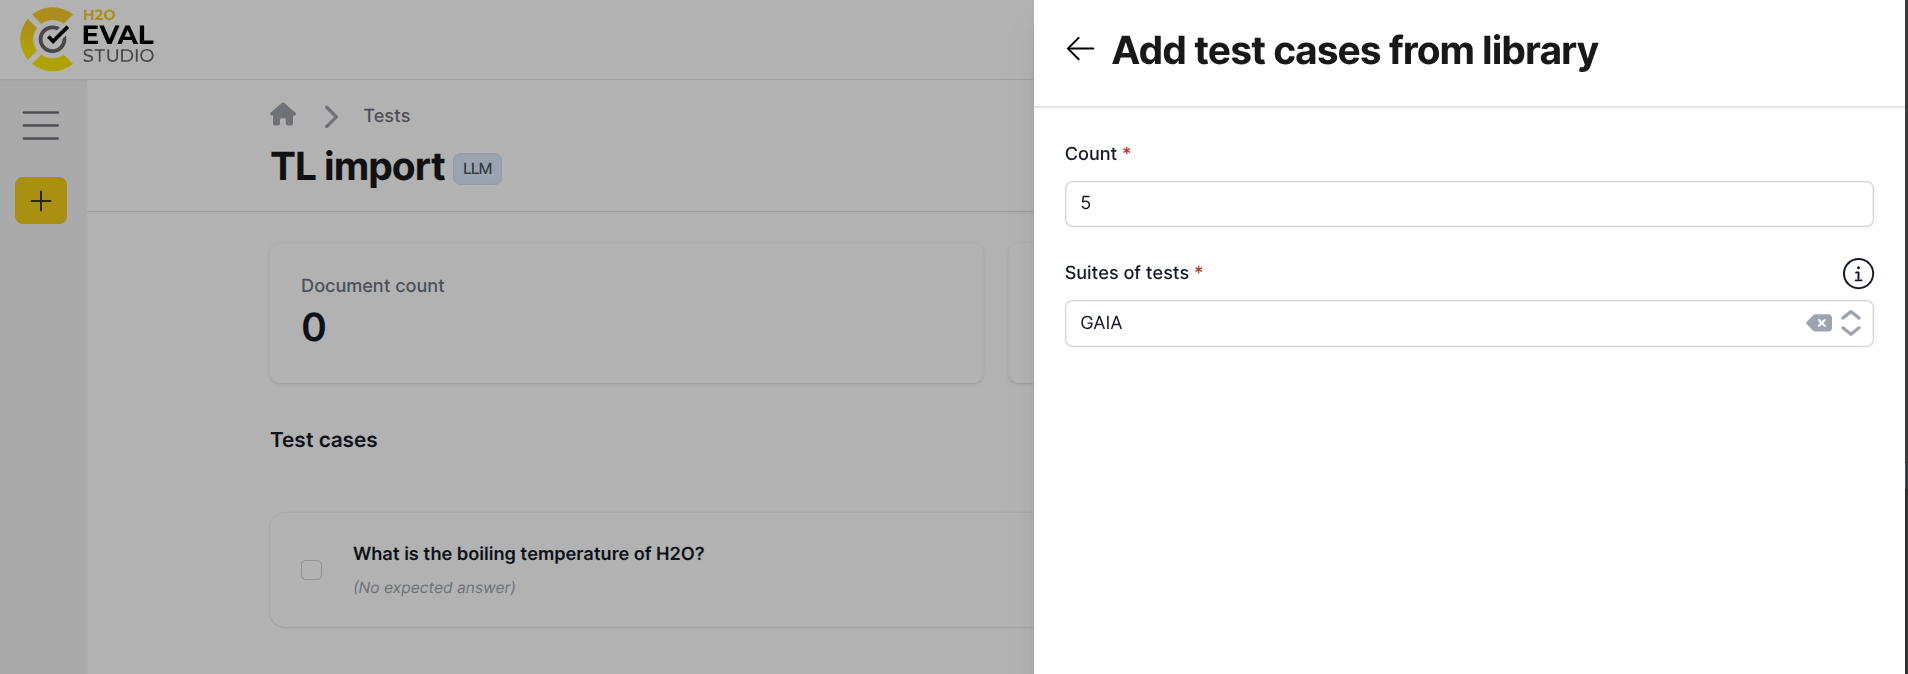1908x674 pixels.
Task: Click the H2O Eval Studio logo
Action: [87, 39]
